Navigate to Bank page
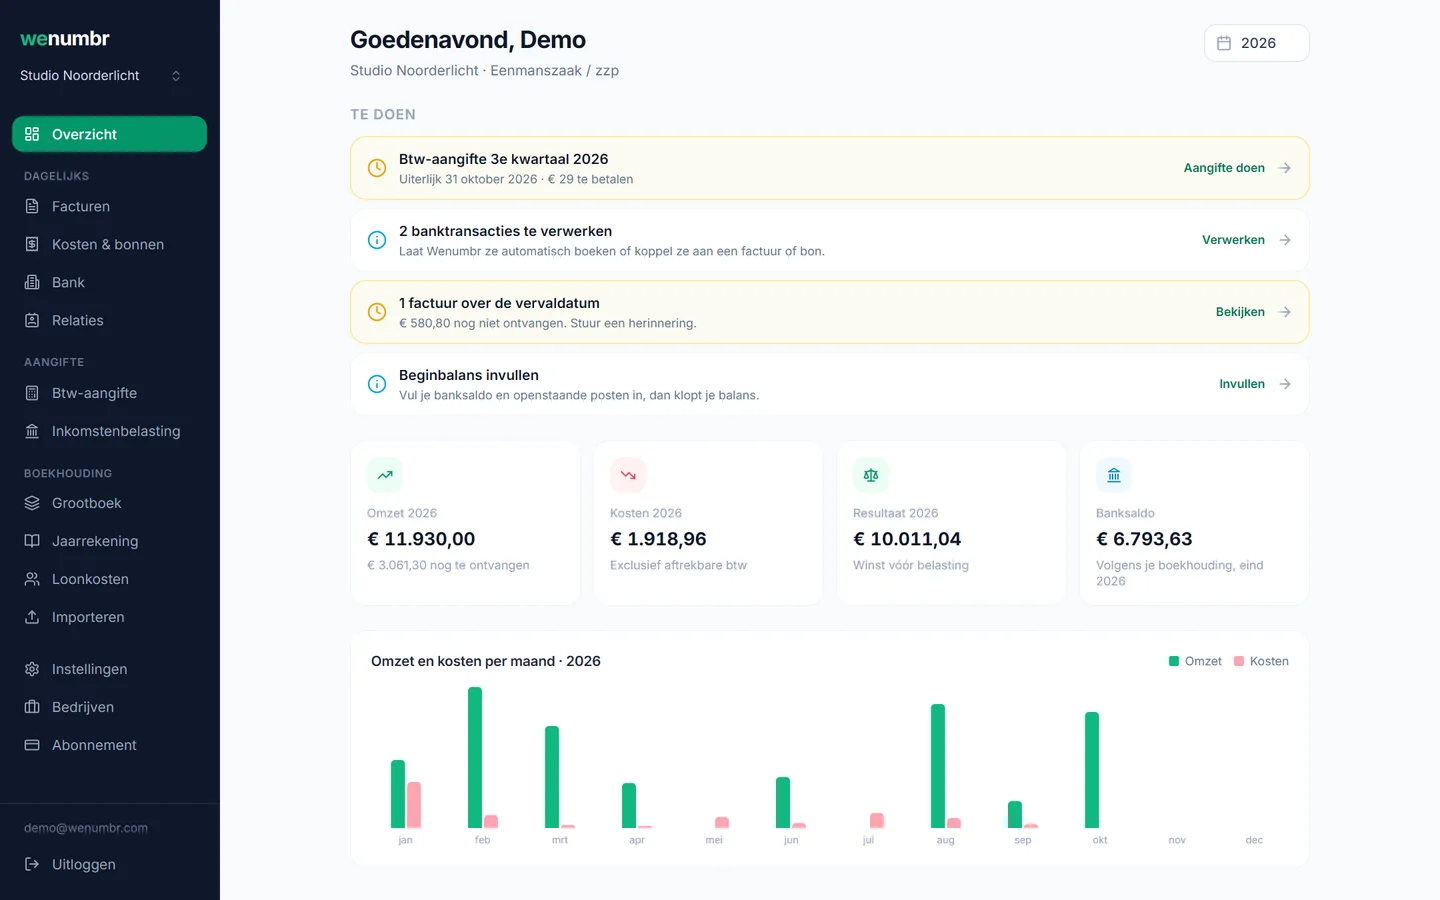This screenshot has width=1440, height=900. coord(109,282)
